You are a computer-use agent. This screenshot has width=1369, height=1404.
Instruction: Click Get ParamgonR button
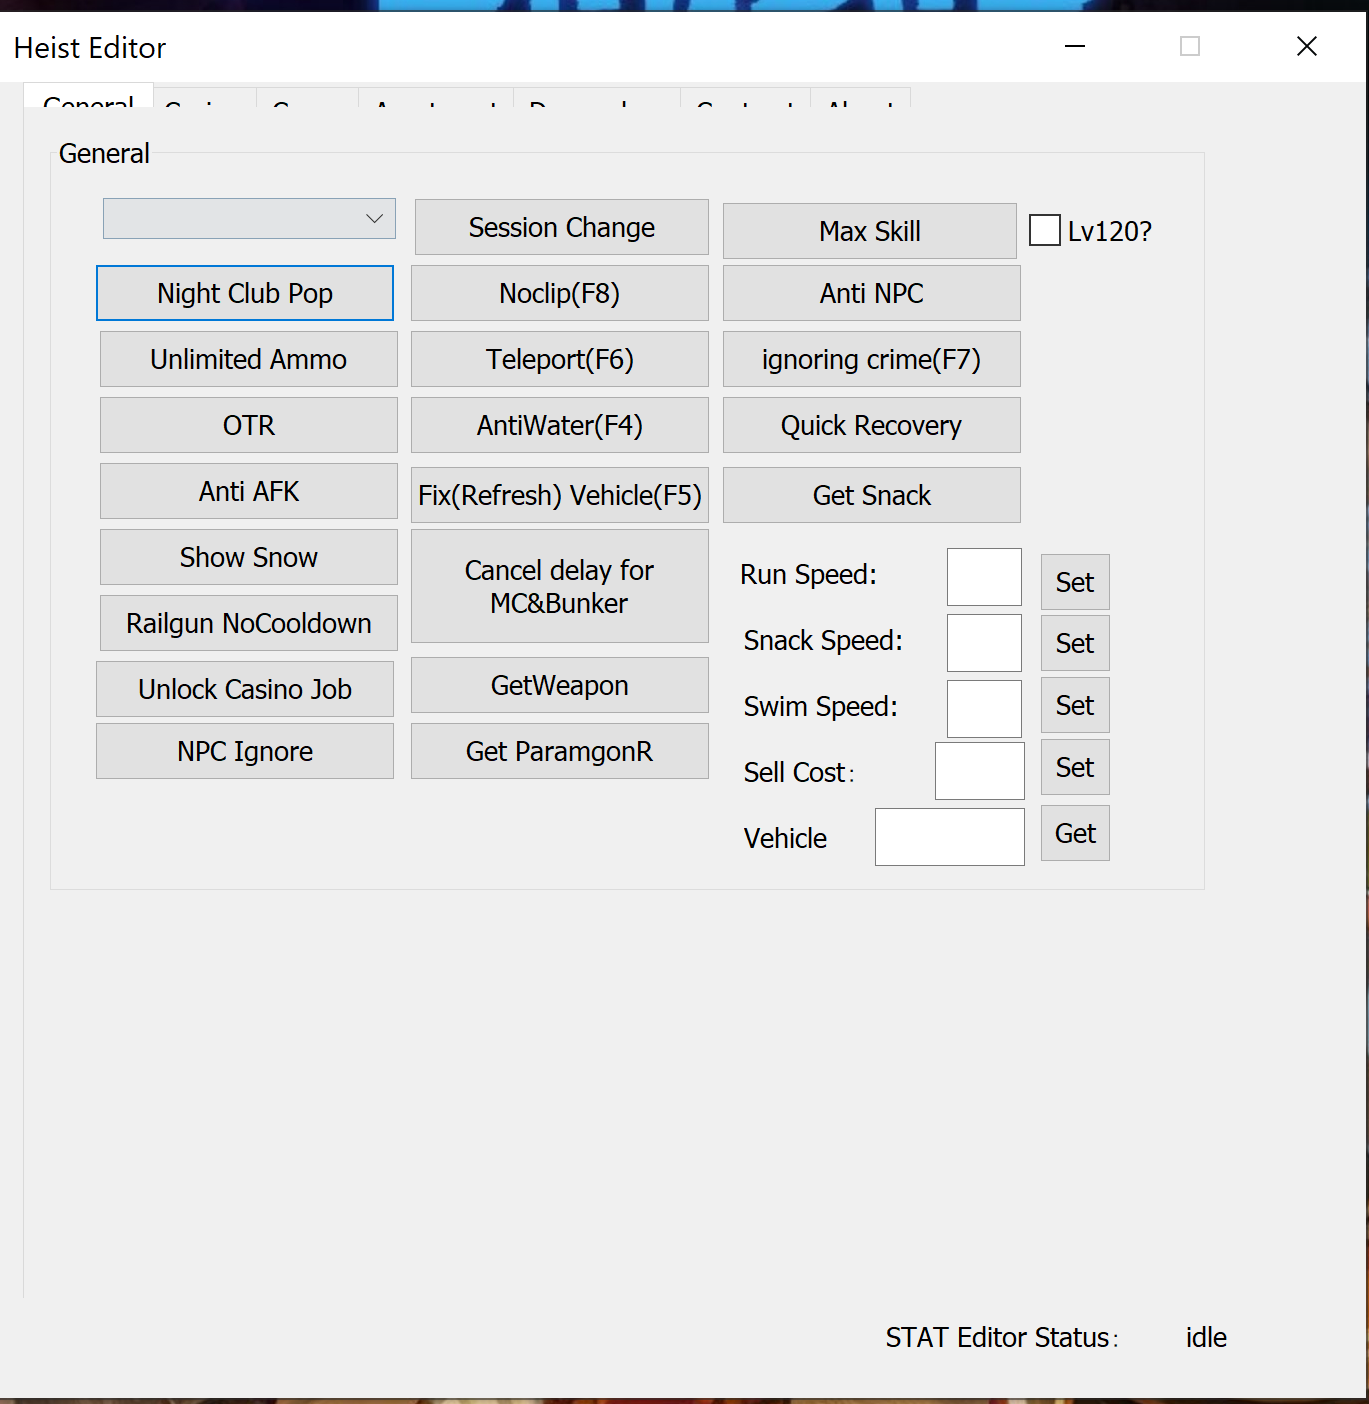560,751
